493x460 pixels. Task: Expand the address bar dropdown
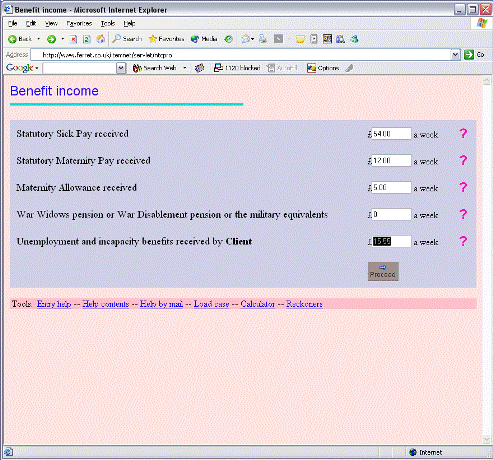pyautogui.click(x=456, y=55)
